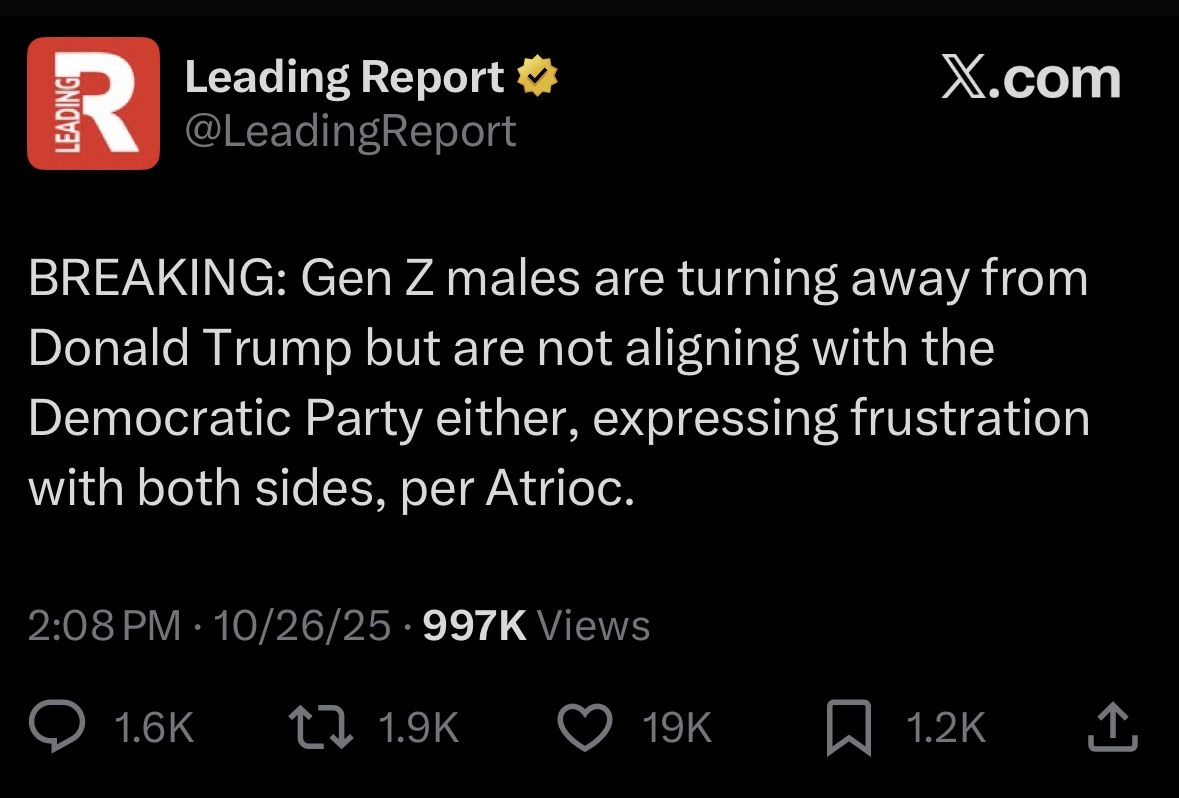1179x798 pixels.
Task: View the 997K Views analytics
Action: 537,626
